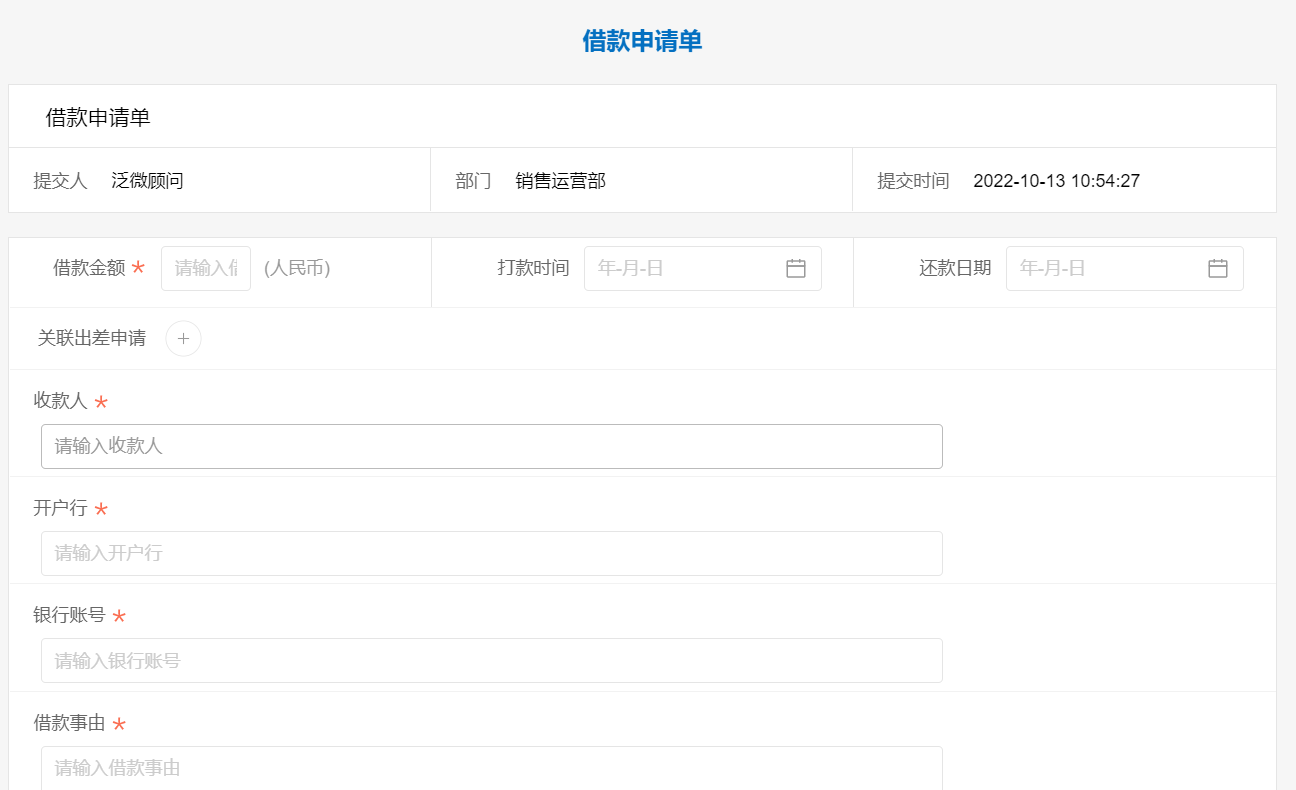Select the 借款申请单 blue page title
The width and height of the screenshot is (1296, 790).
coord(642,41)
